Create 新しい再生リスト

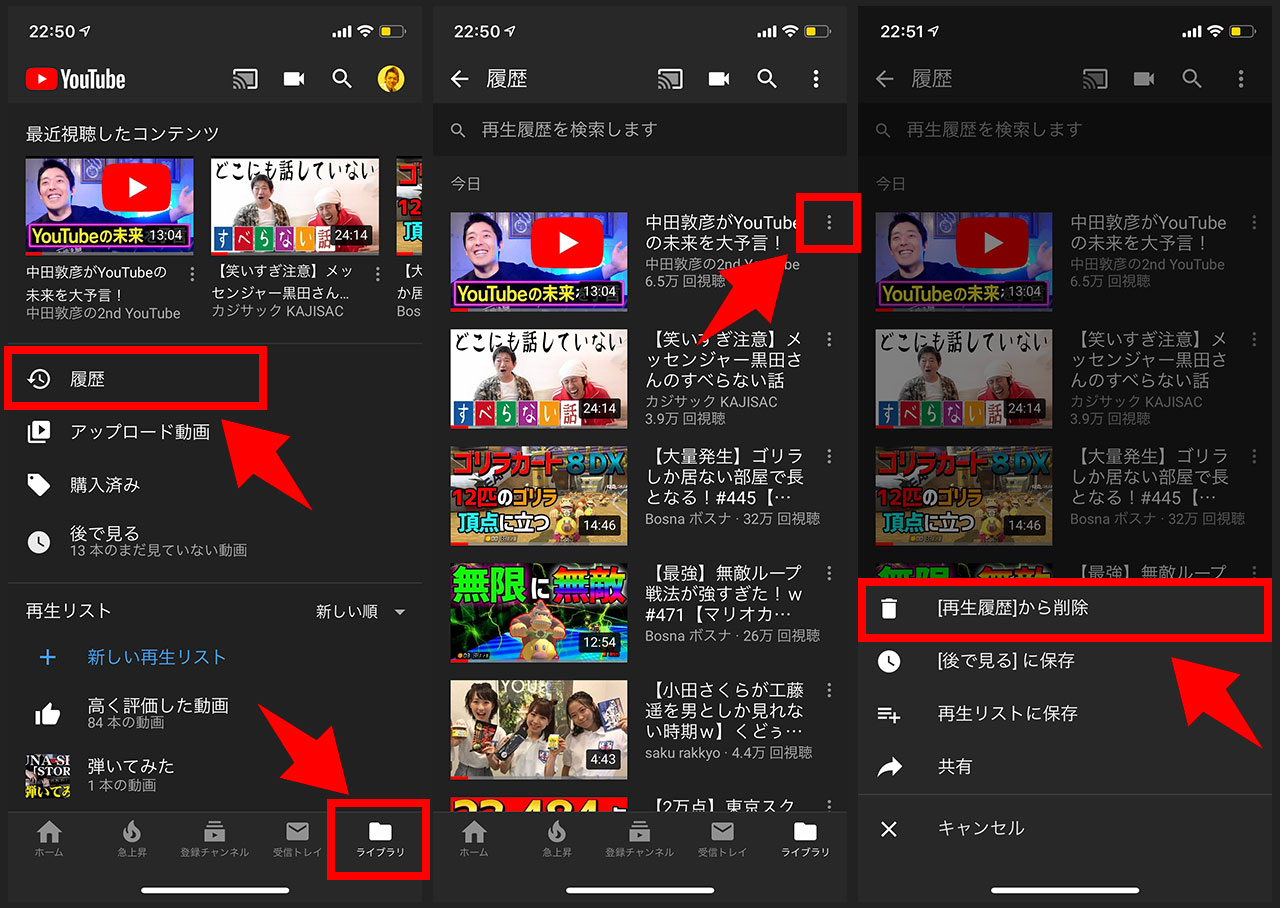(215, 657)
